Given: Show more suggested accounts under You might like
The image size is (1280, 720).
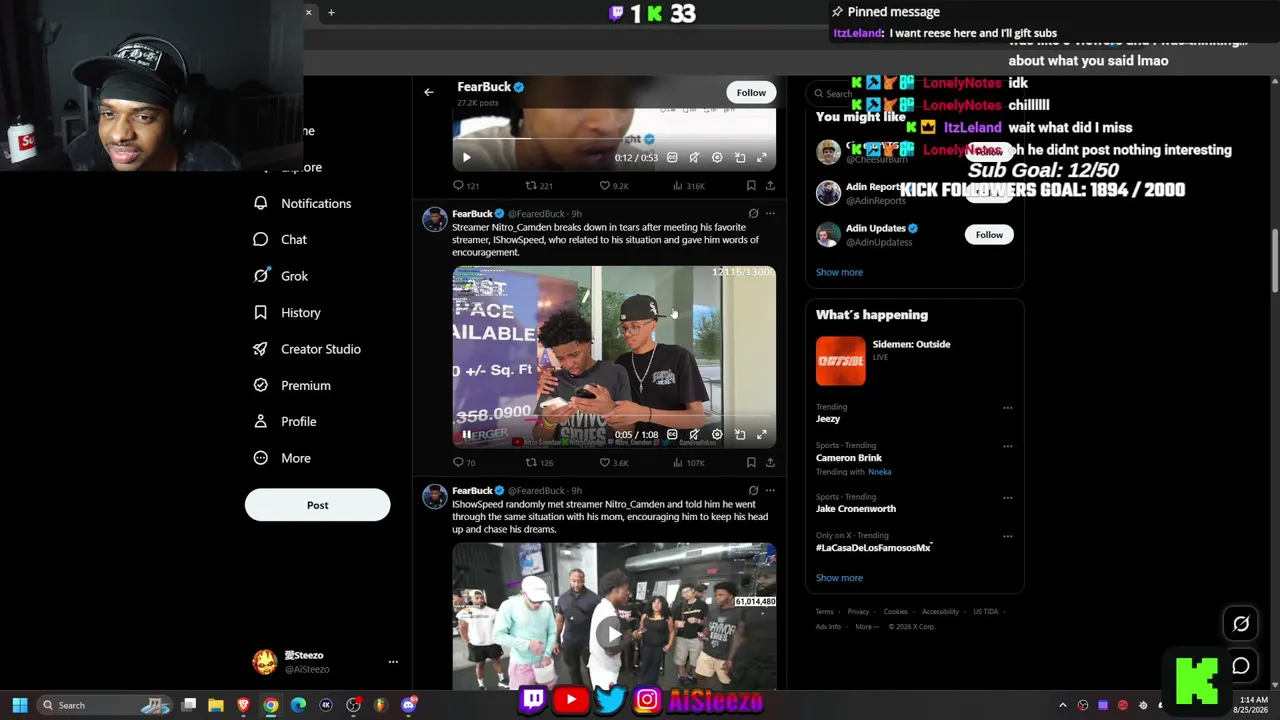Looking at the screenshot, I should 839,272.
